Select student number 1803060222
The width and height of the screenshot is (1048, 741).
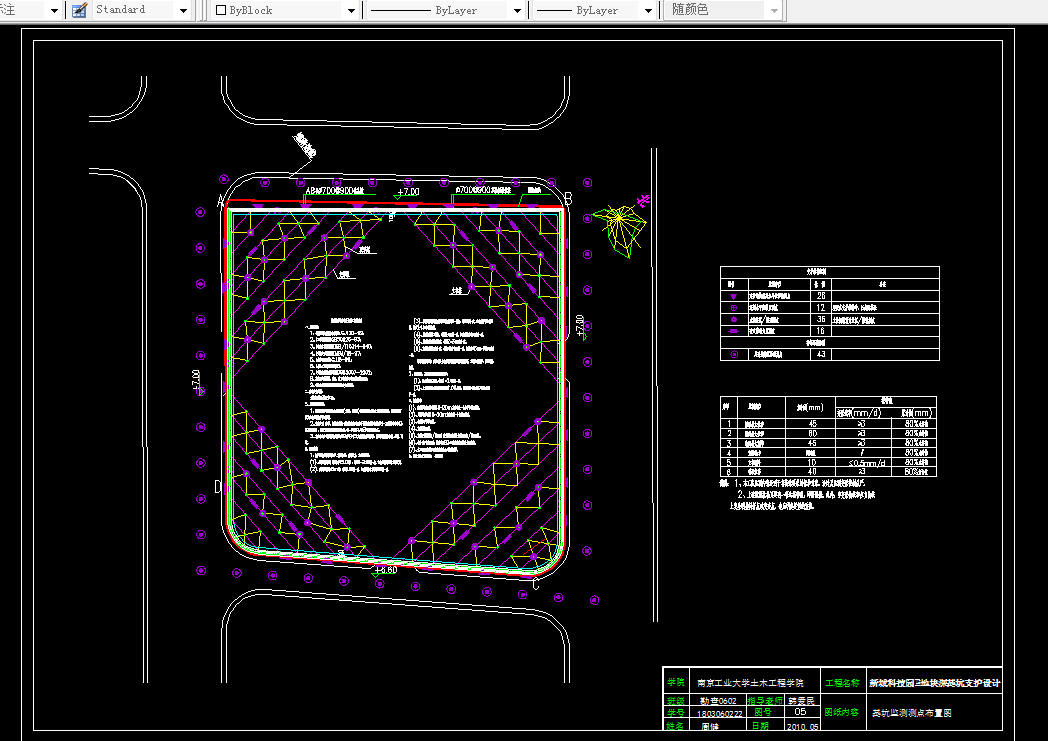tap(719, 714)
